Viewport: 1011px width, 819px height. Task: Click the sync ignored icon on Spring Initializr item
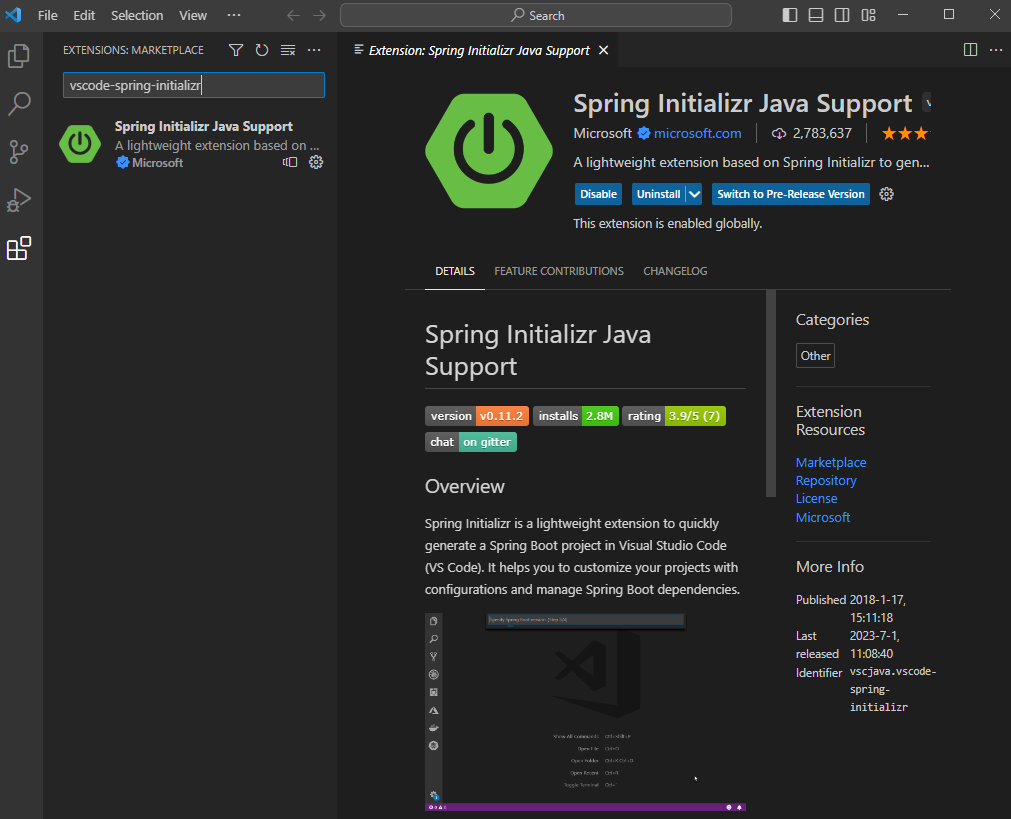click(290, 163)
